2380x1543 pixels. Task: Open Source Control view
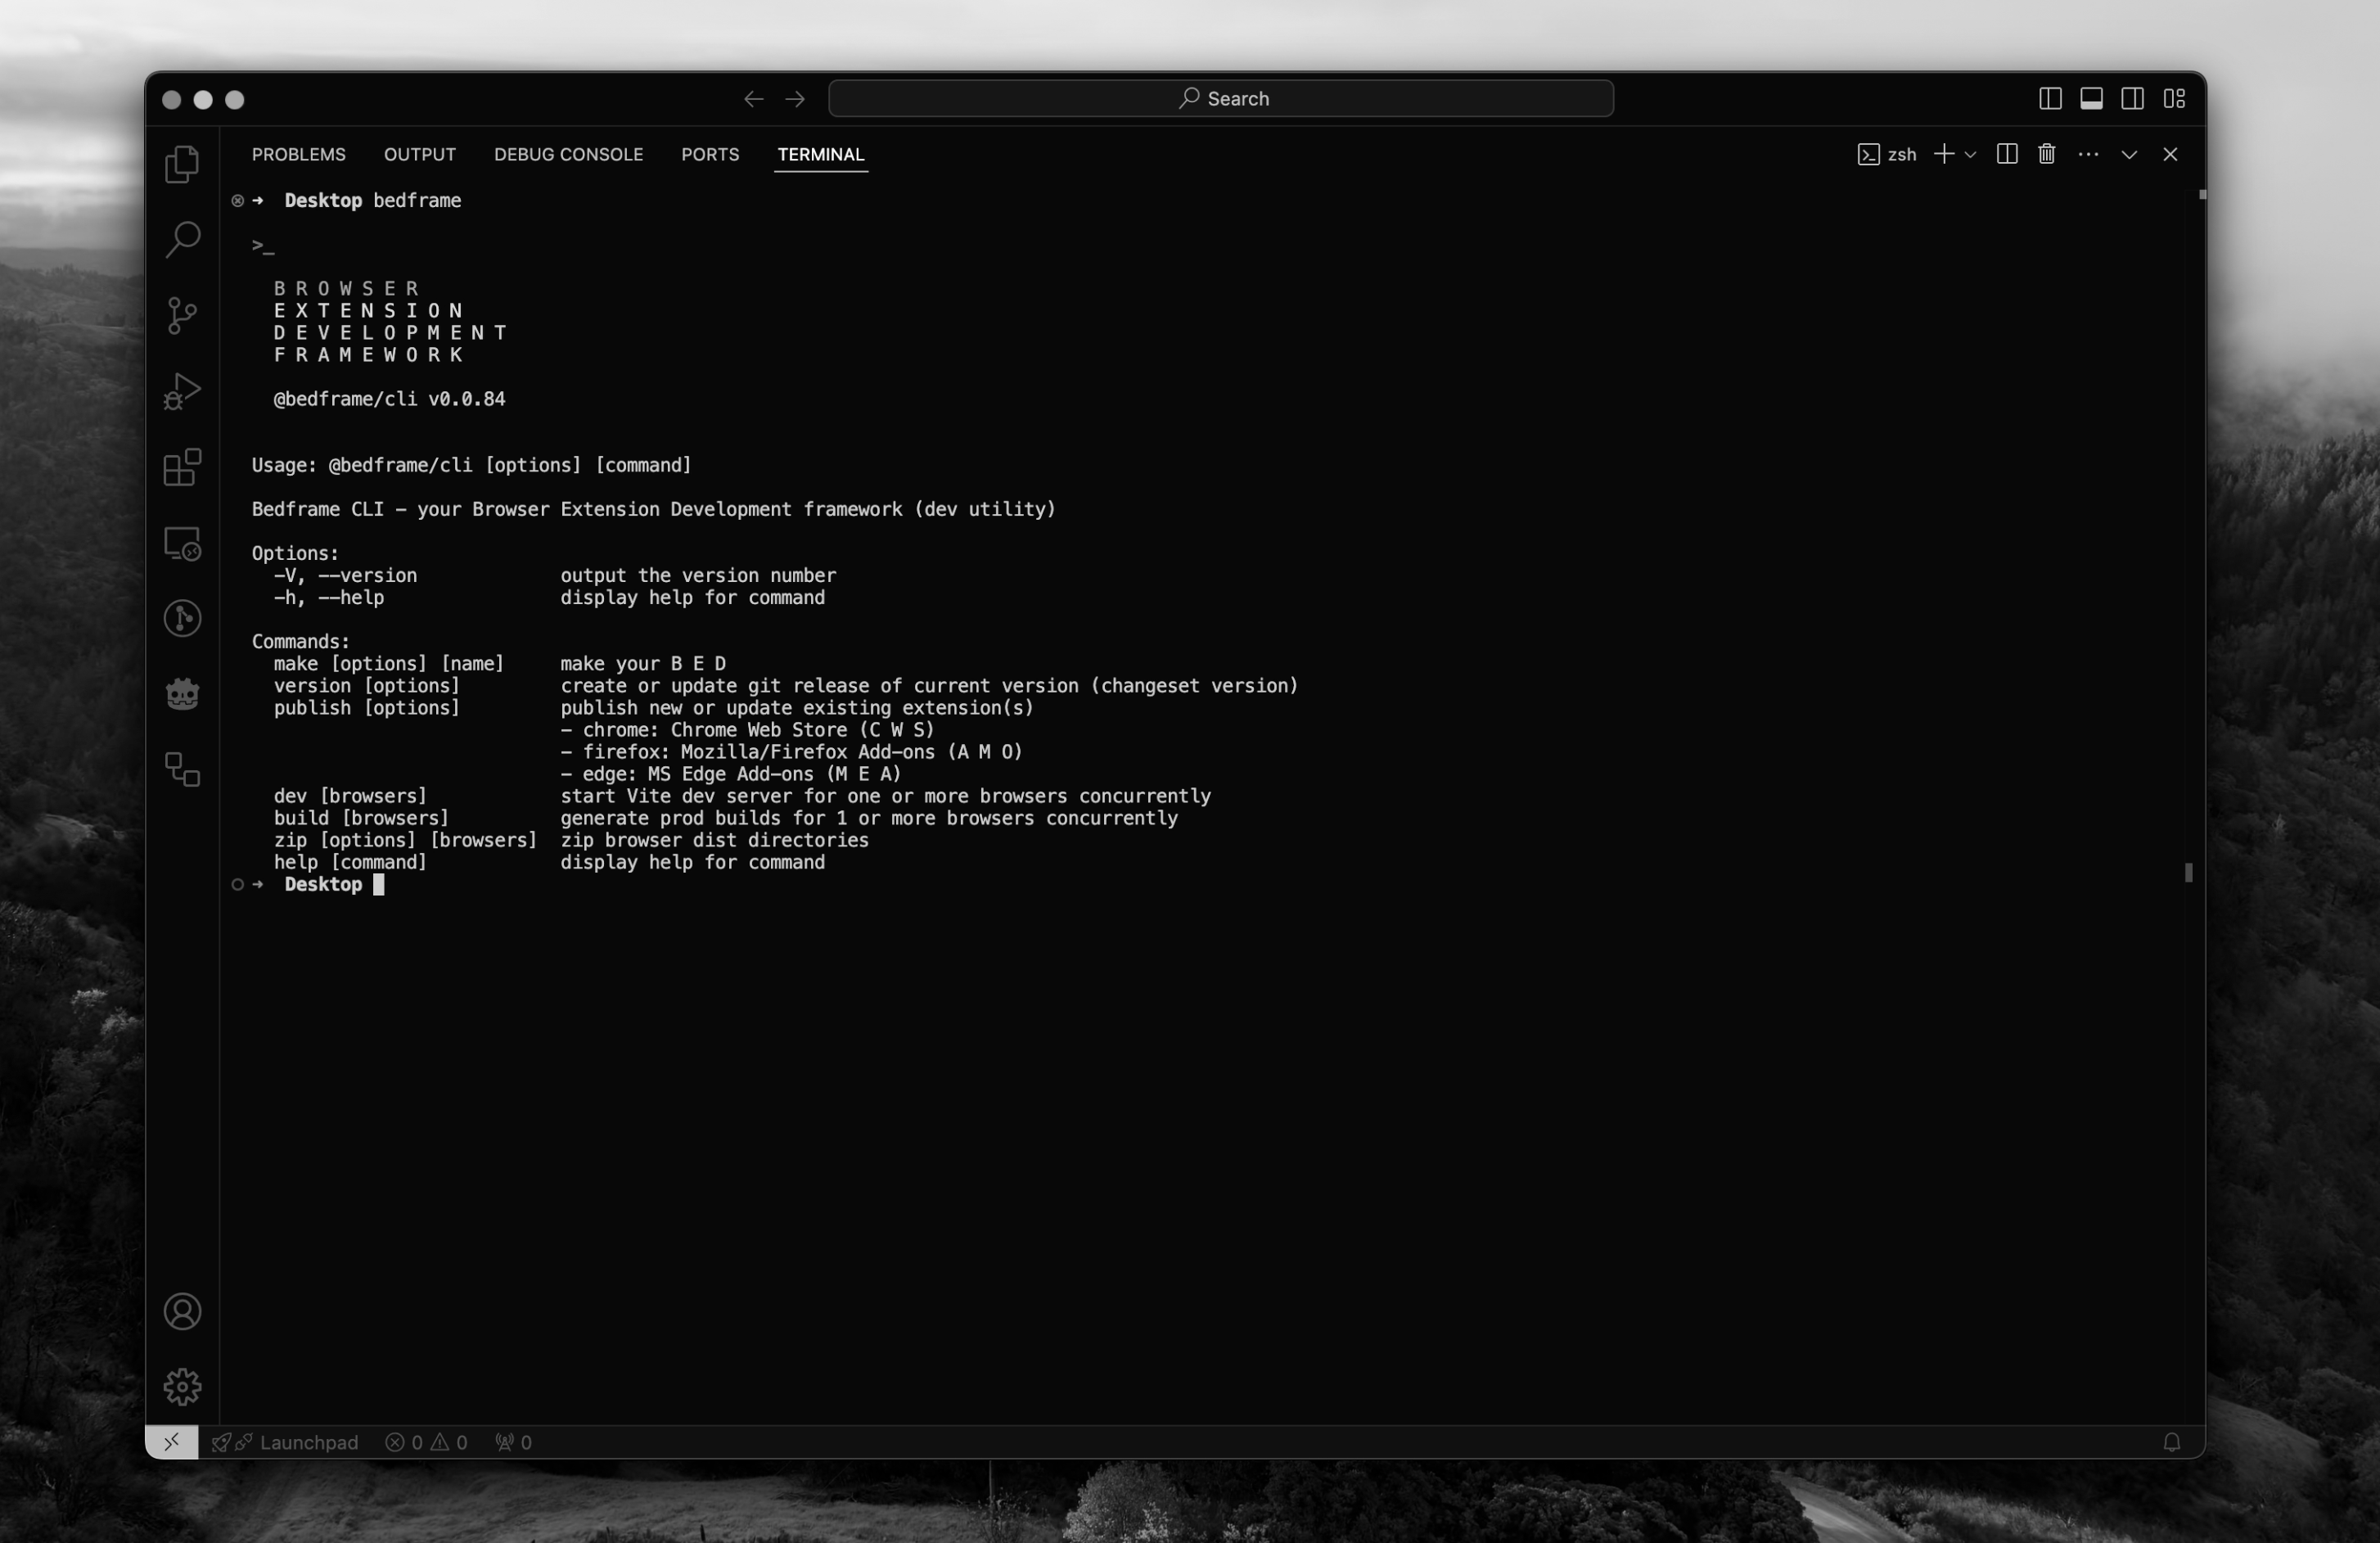pos(182,316)
